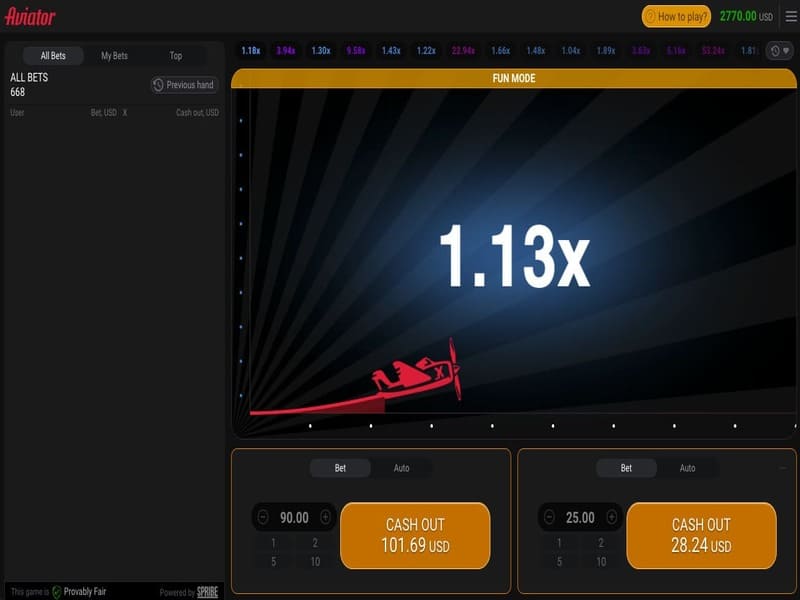Click the red airplane in the game
The width and height of the screenshot is (800, 600).
point(415,376)
